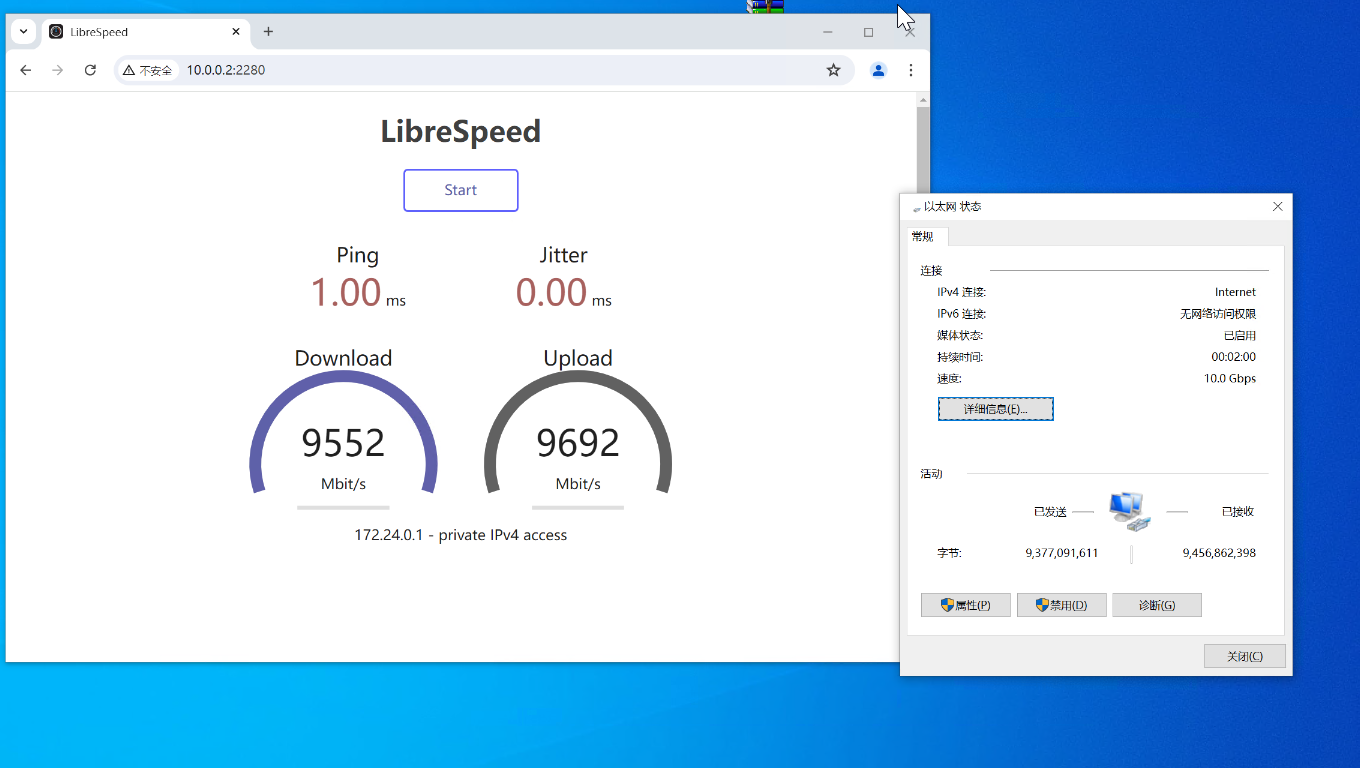The image size is (1360, 768).
Task: Reload the LibreSpeed page
Action: pos(90,70)
